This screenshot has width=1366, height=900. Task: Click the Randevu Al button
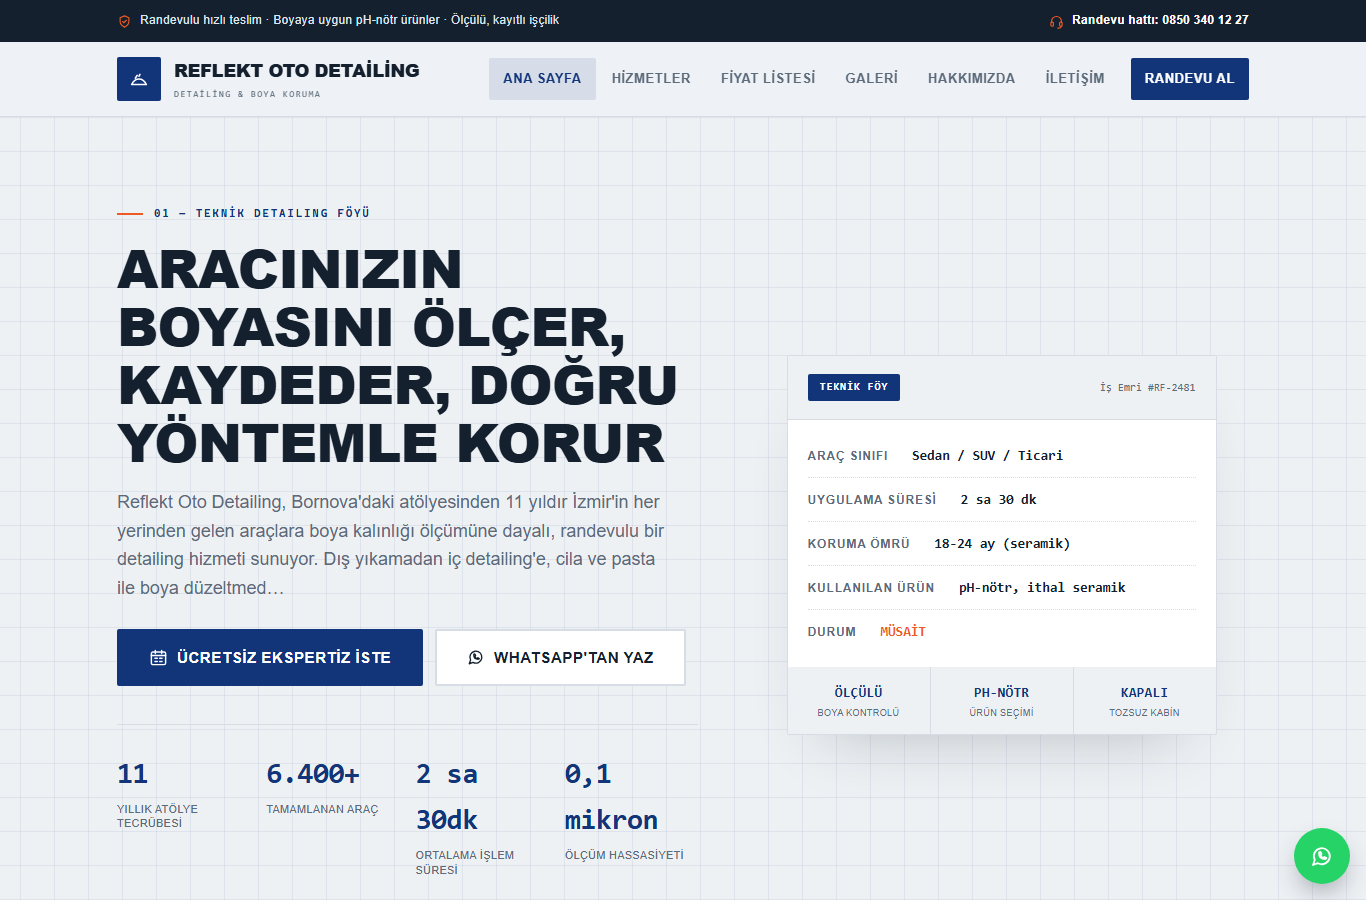1190,79
